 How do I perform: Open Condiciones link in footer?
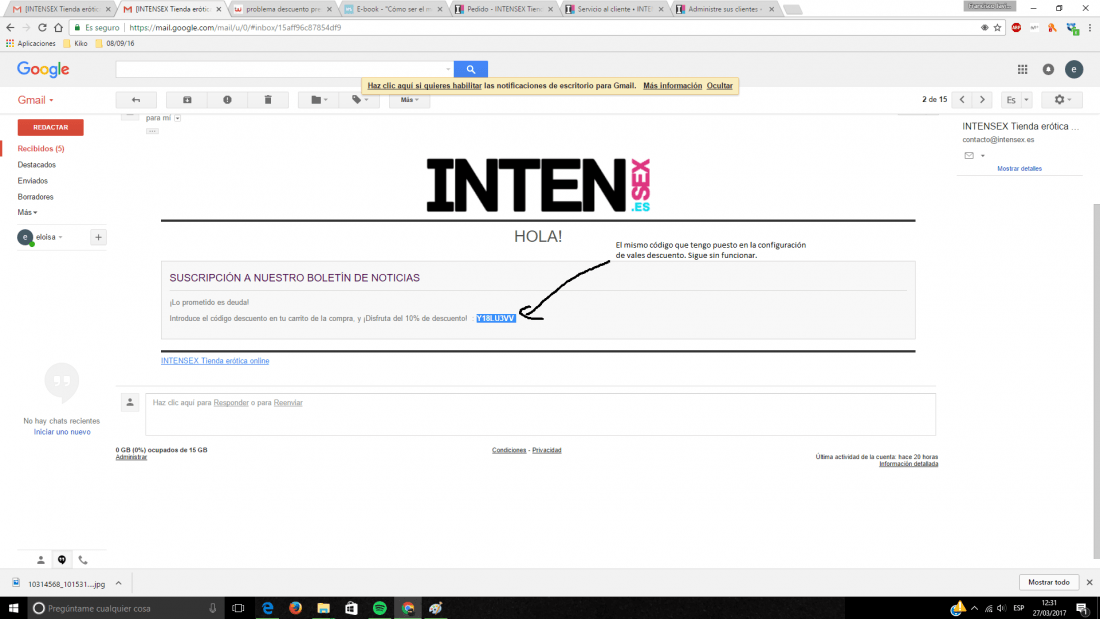(x=509, y=451)
